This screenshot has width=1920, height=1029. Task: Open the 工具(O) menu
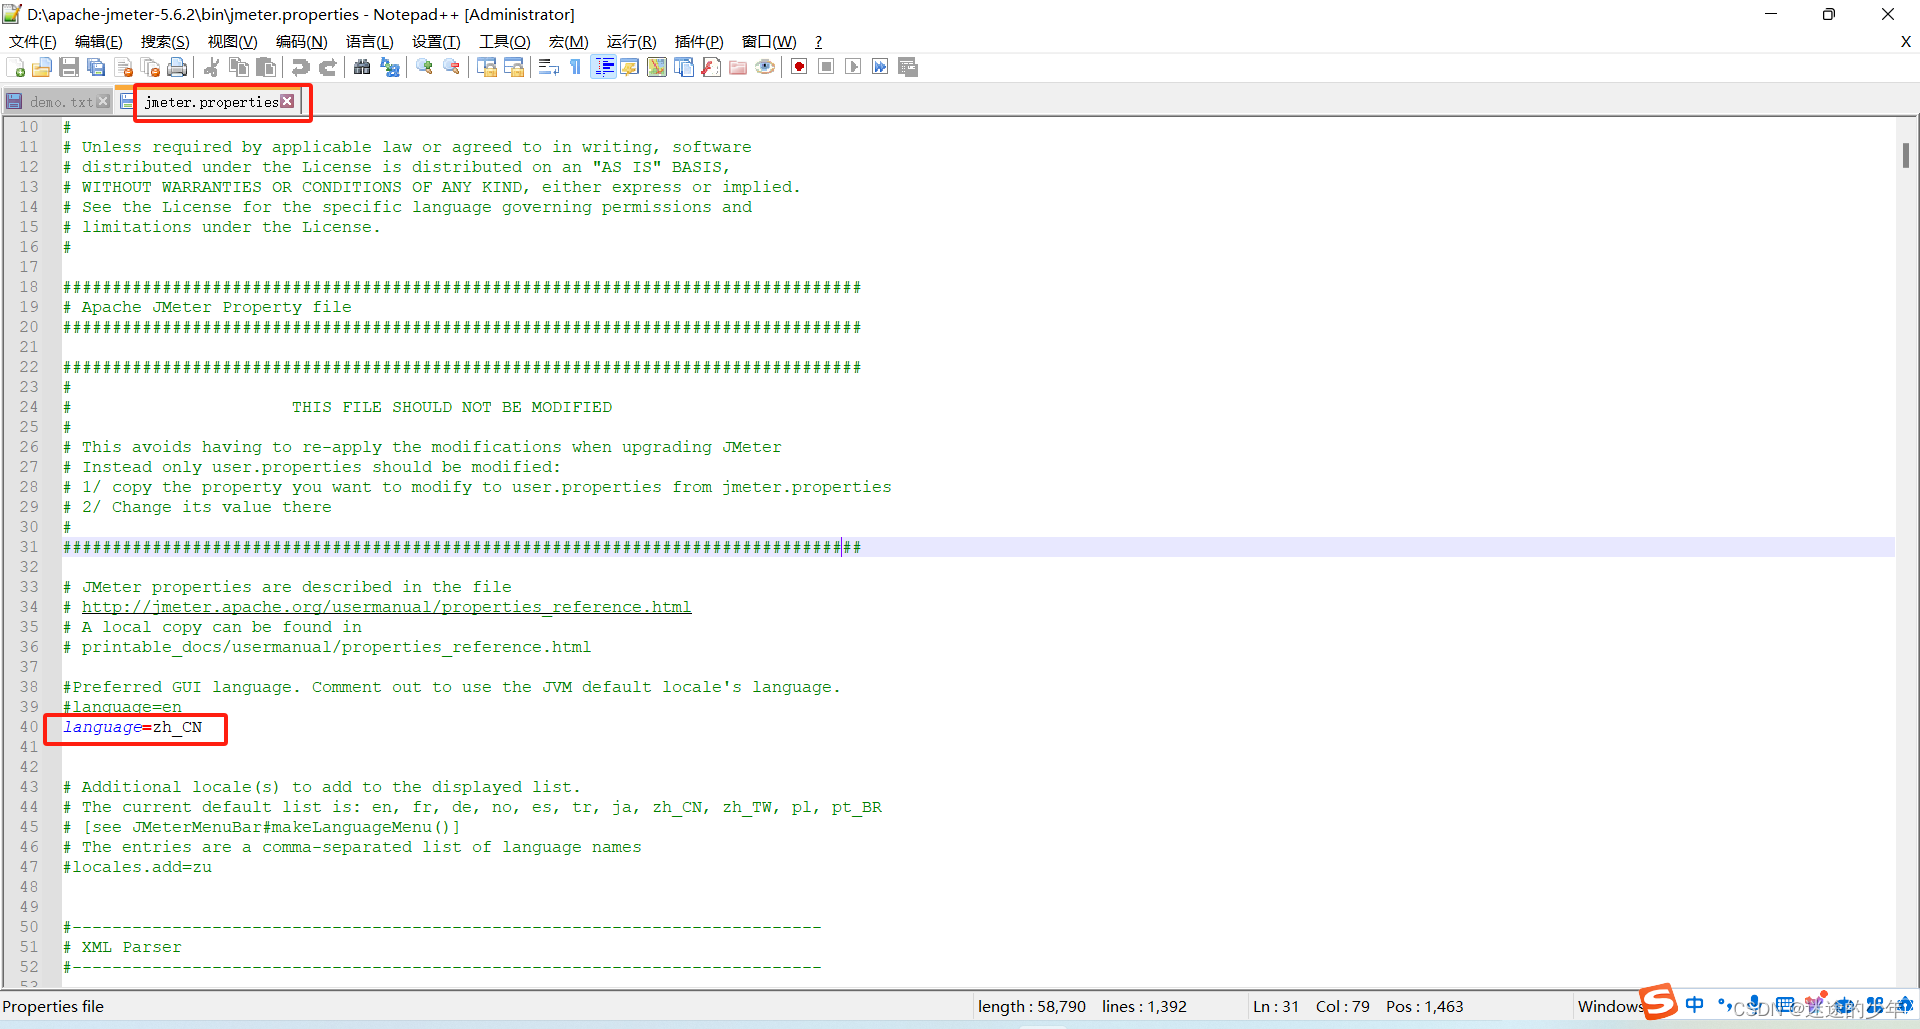[504, 41]
